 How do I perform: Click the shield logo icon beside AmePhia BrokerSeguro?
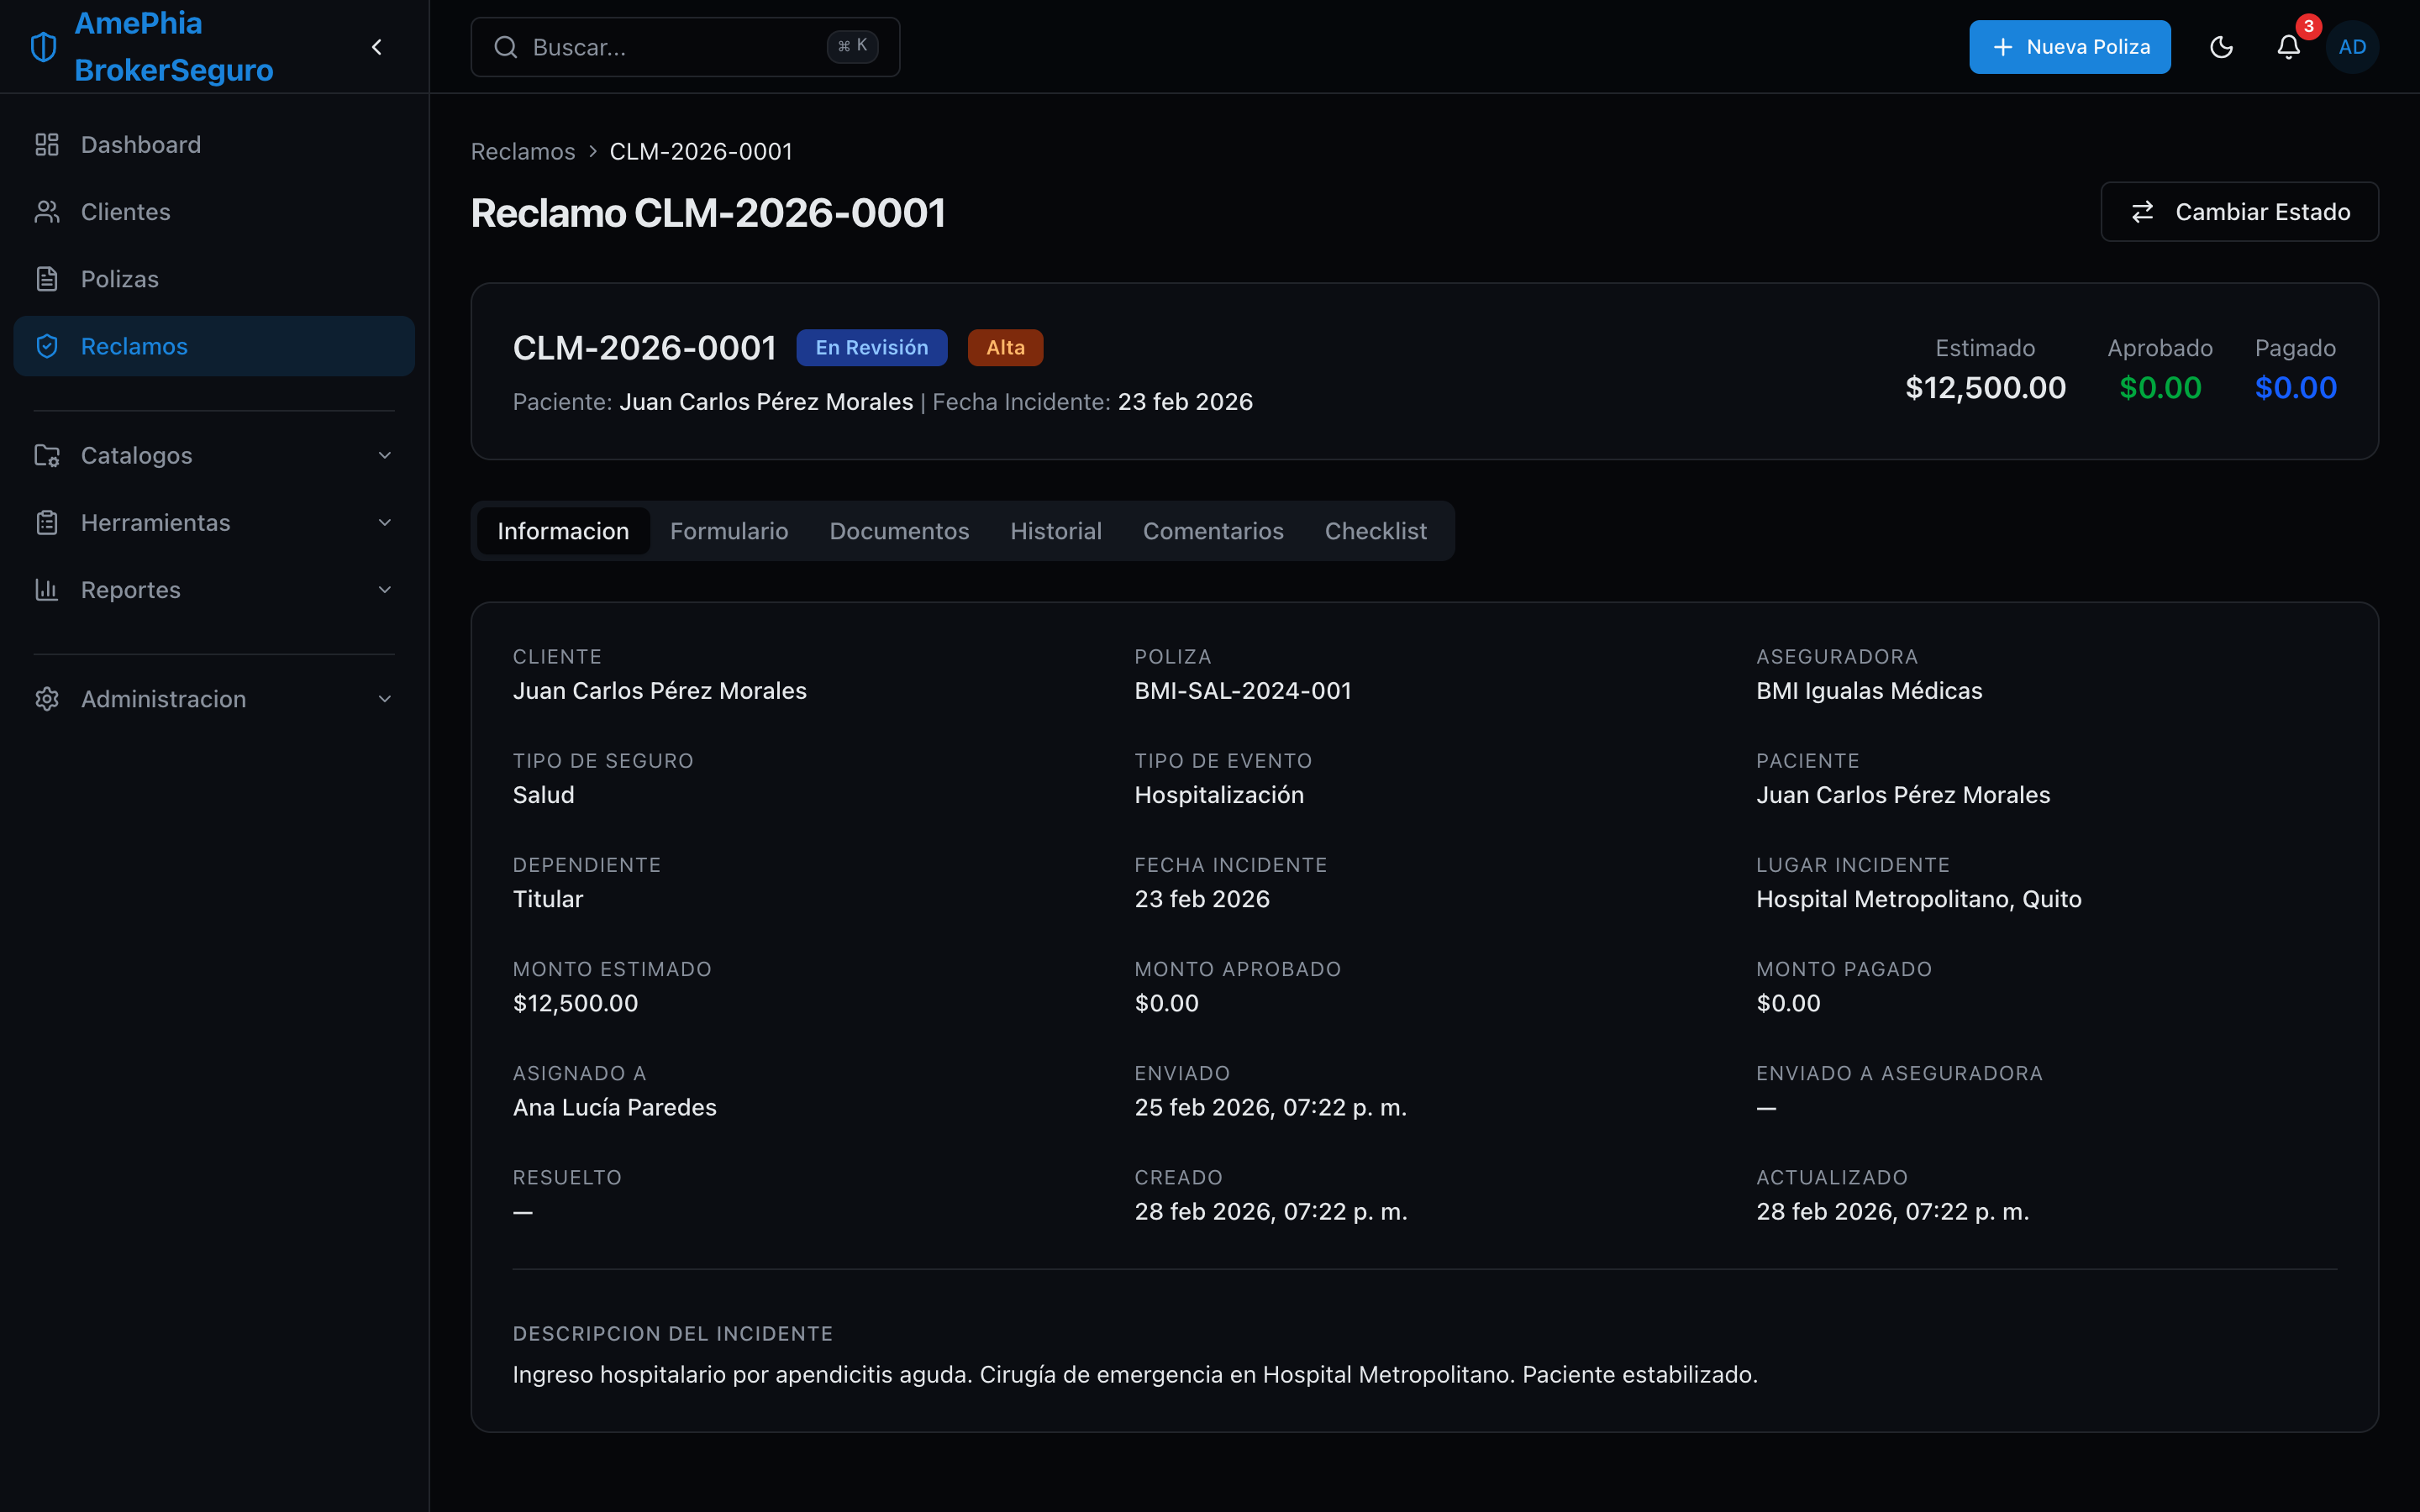click(44, 47)
